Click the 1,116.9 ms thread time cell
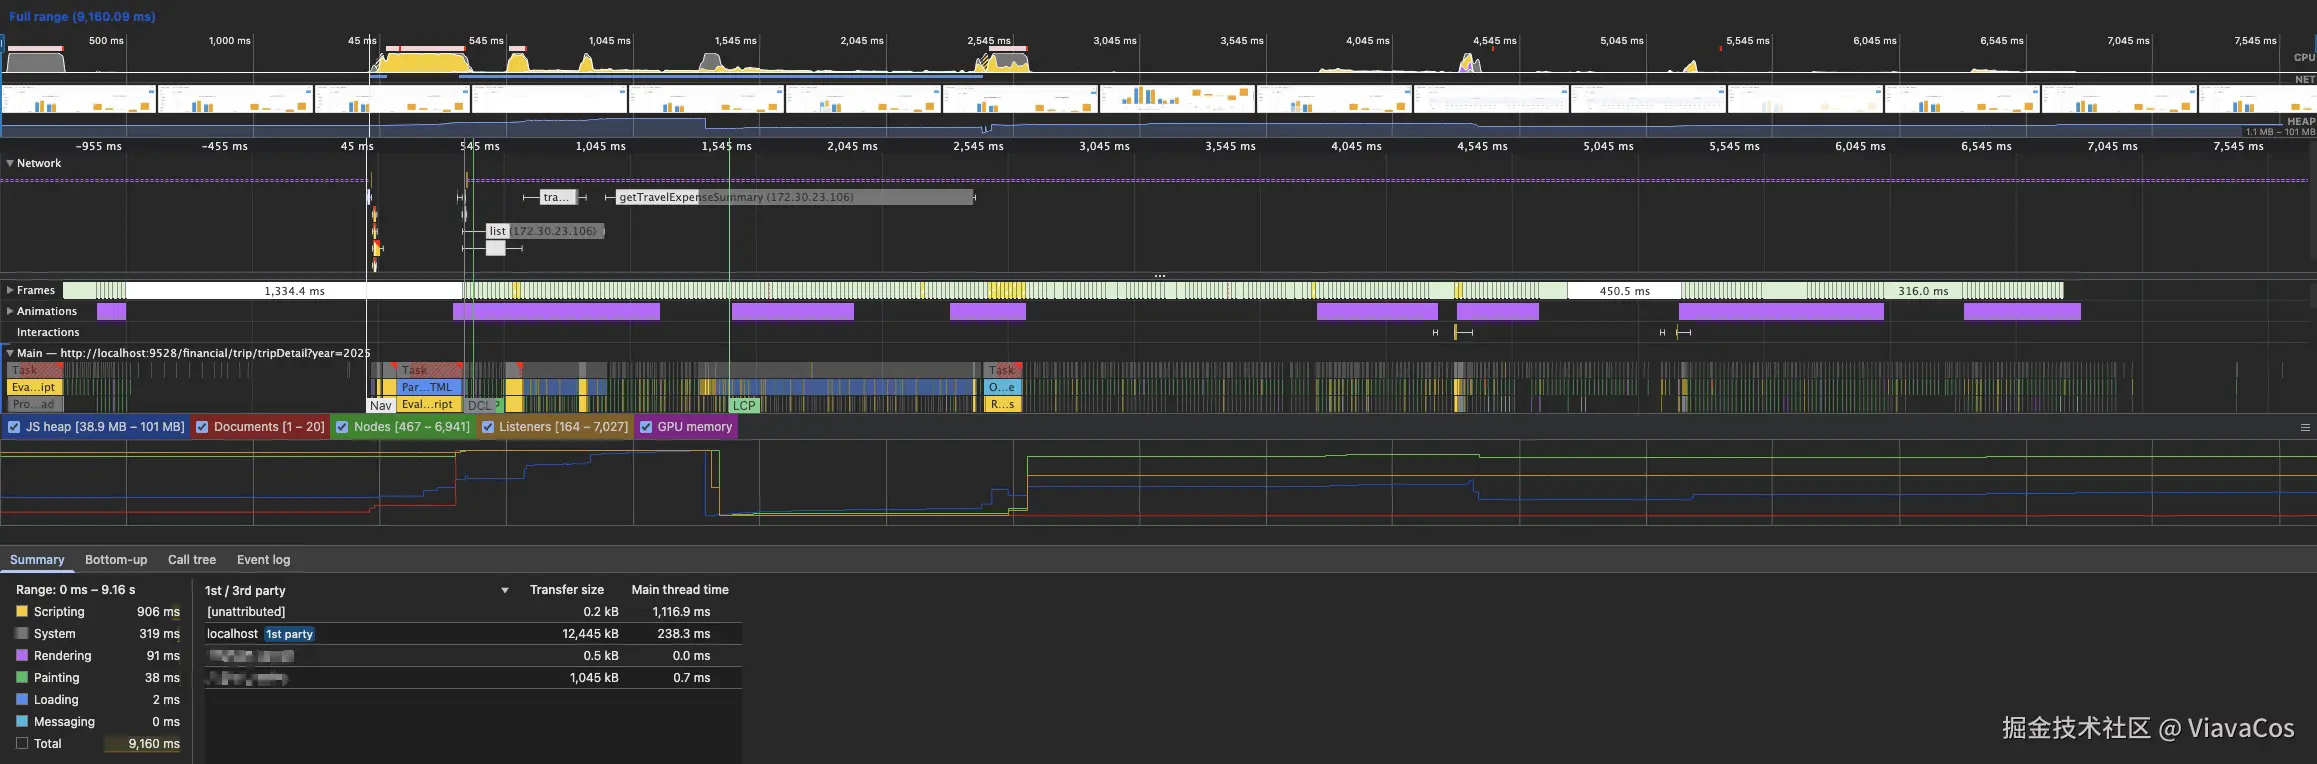This screenshot has width=2317, height=764. 681,612
